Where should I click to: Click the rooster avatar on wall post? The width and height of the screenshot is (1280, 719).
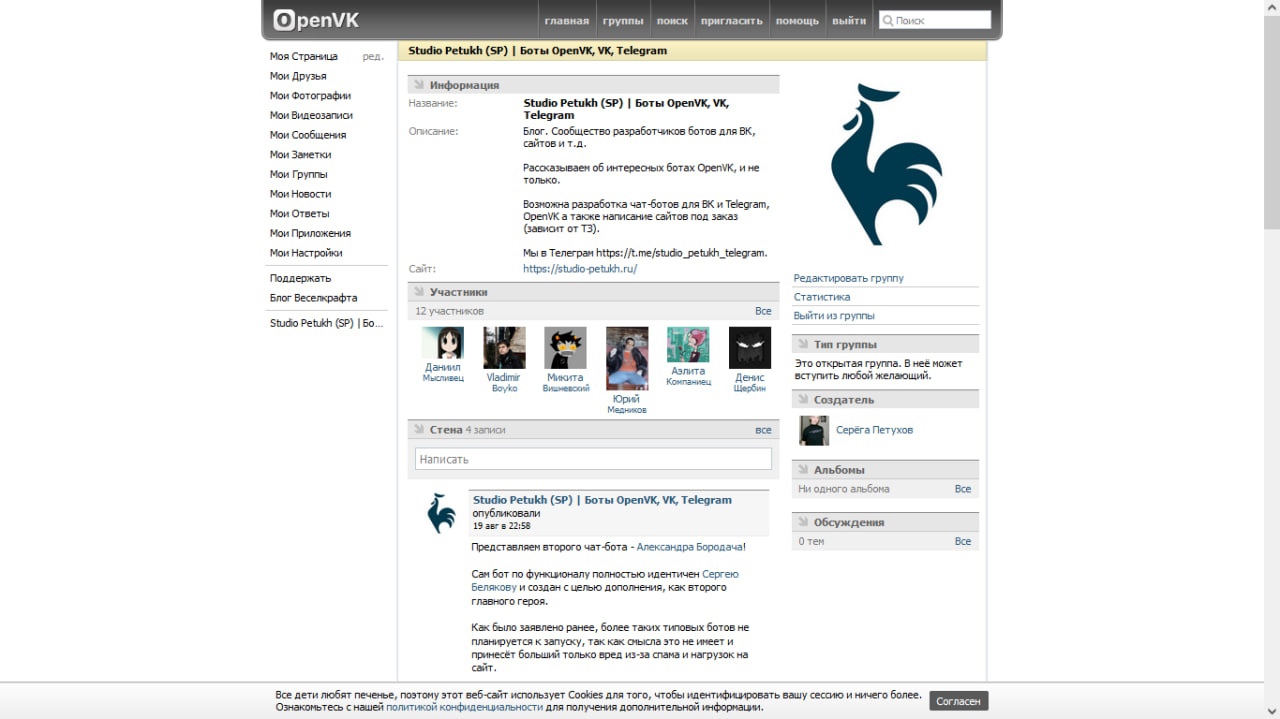[x=441, y=514]
